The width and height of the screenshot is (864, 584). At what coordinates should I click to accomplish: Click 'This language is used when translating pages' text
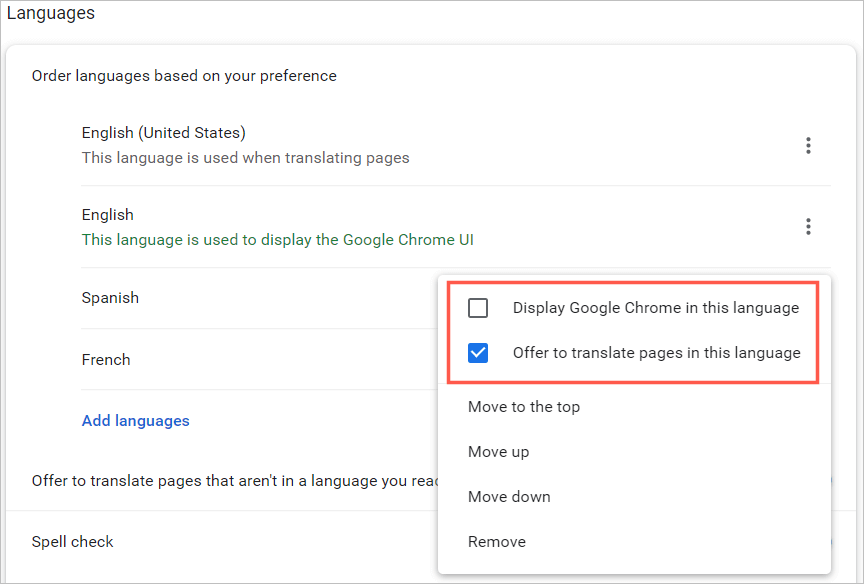click(x=245, y=158)
